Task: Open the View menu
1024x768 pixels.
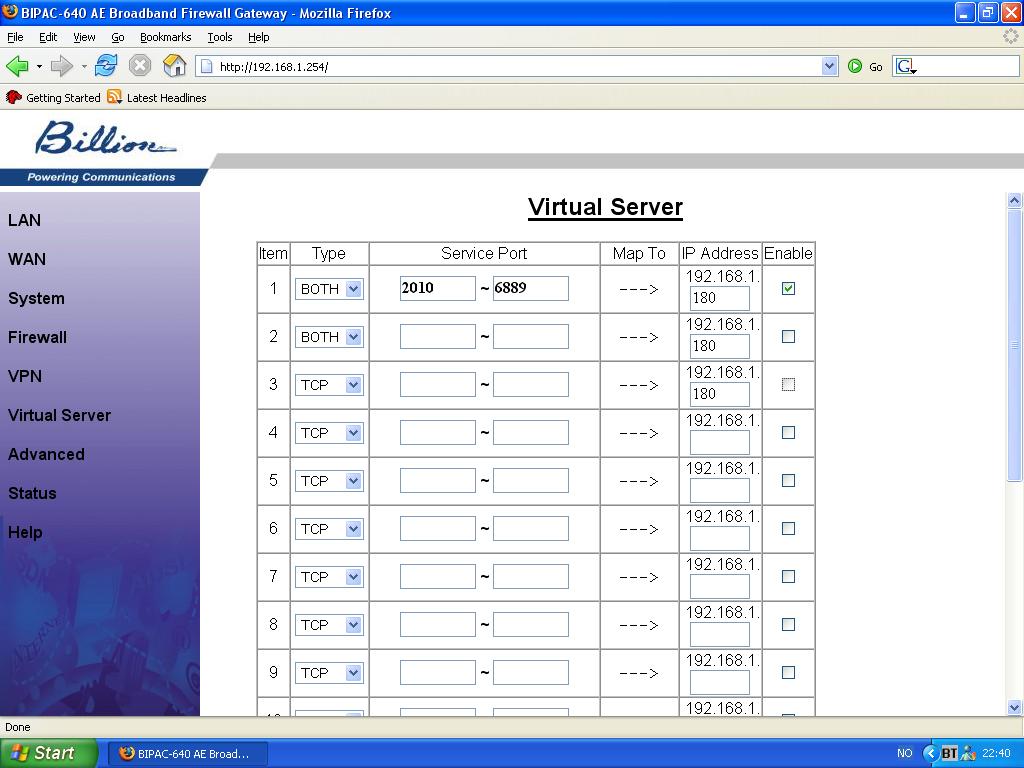Action: tap(84, 37)
